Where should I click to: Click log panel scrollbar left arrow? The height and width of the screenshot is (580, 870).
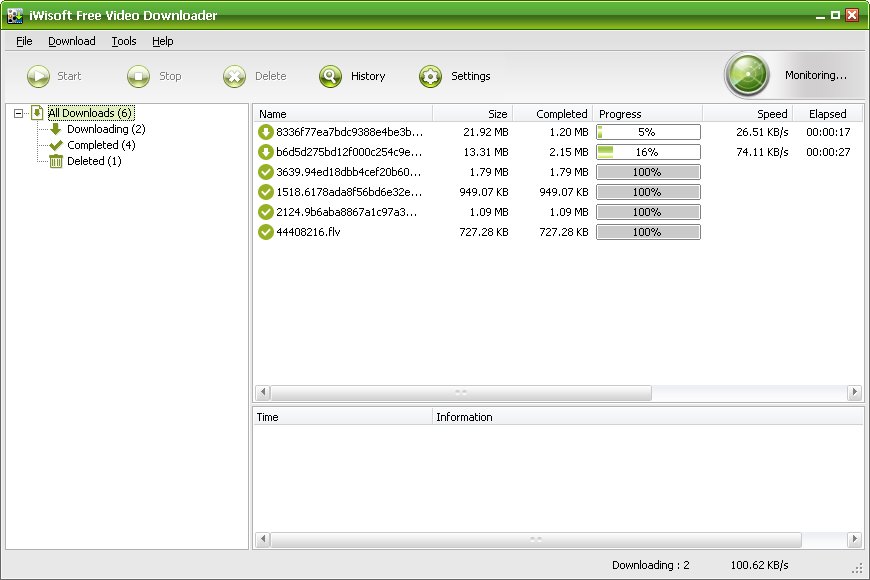263,539
